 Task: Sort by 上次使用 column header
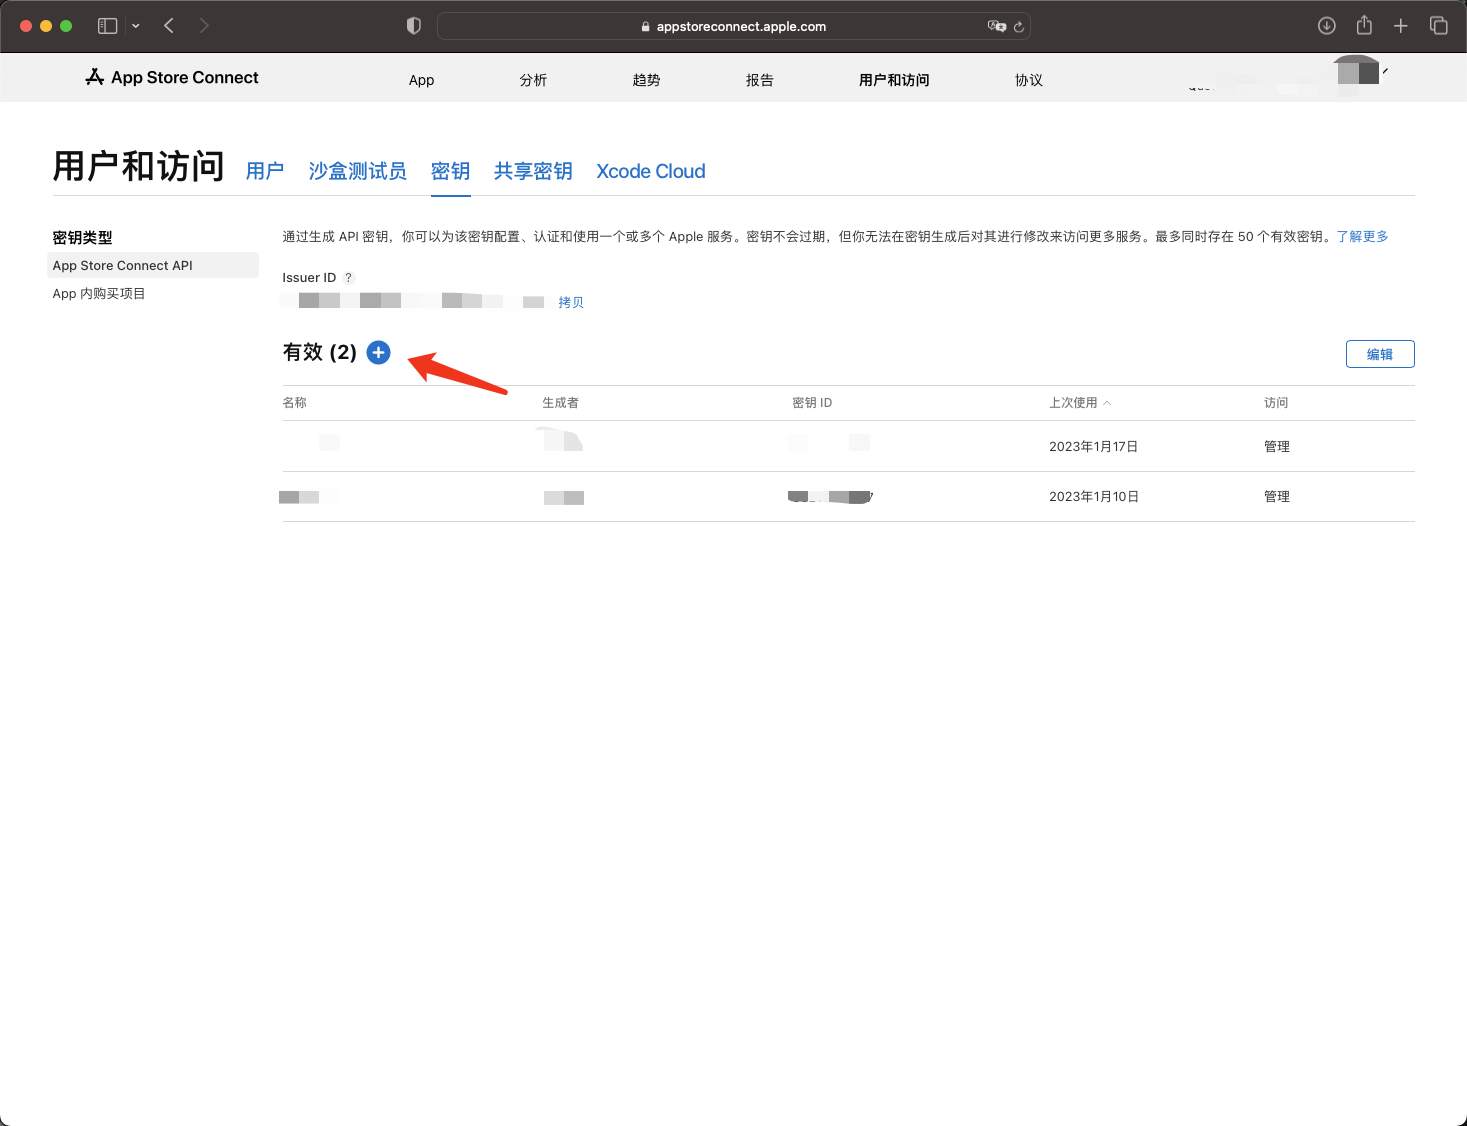[1079, 402]
